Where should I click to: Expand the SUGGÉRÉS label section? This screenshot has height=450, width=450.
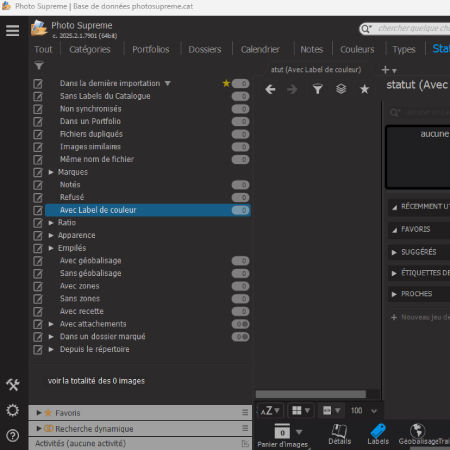pyautogui.click(x=394, y=252)
